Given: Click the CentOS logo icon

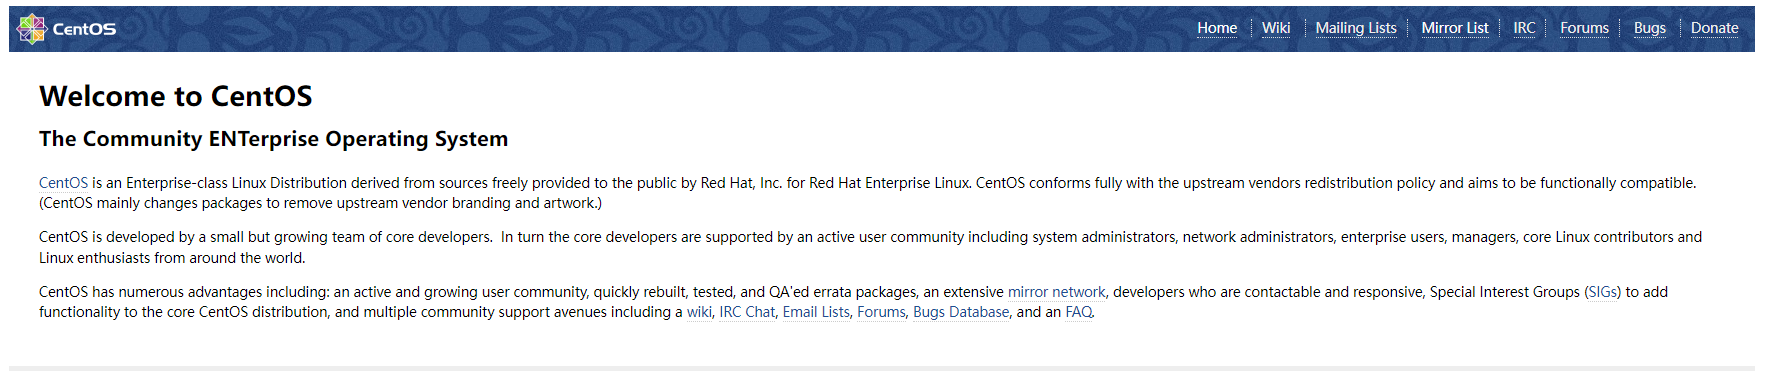Looking at the screenshot, I should tap(32, 29).
